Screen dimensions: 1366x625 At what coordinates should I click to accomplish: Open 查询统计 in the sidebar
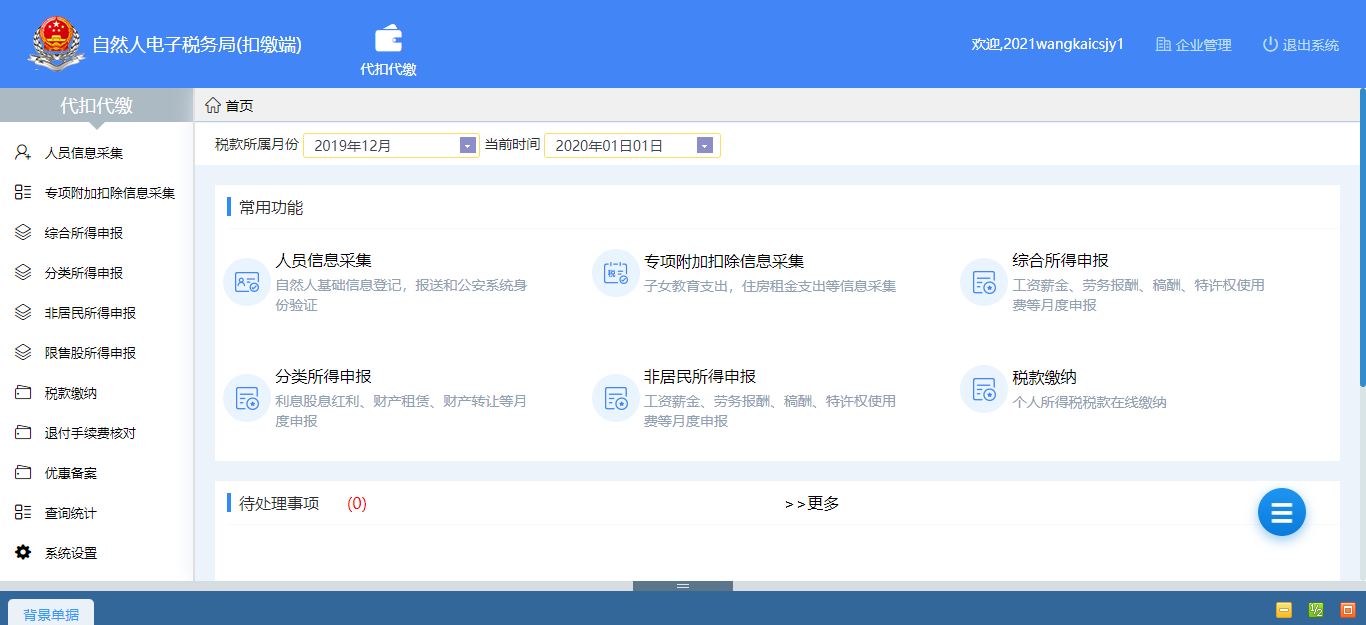pyautogui.click(x=70, y=513)
